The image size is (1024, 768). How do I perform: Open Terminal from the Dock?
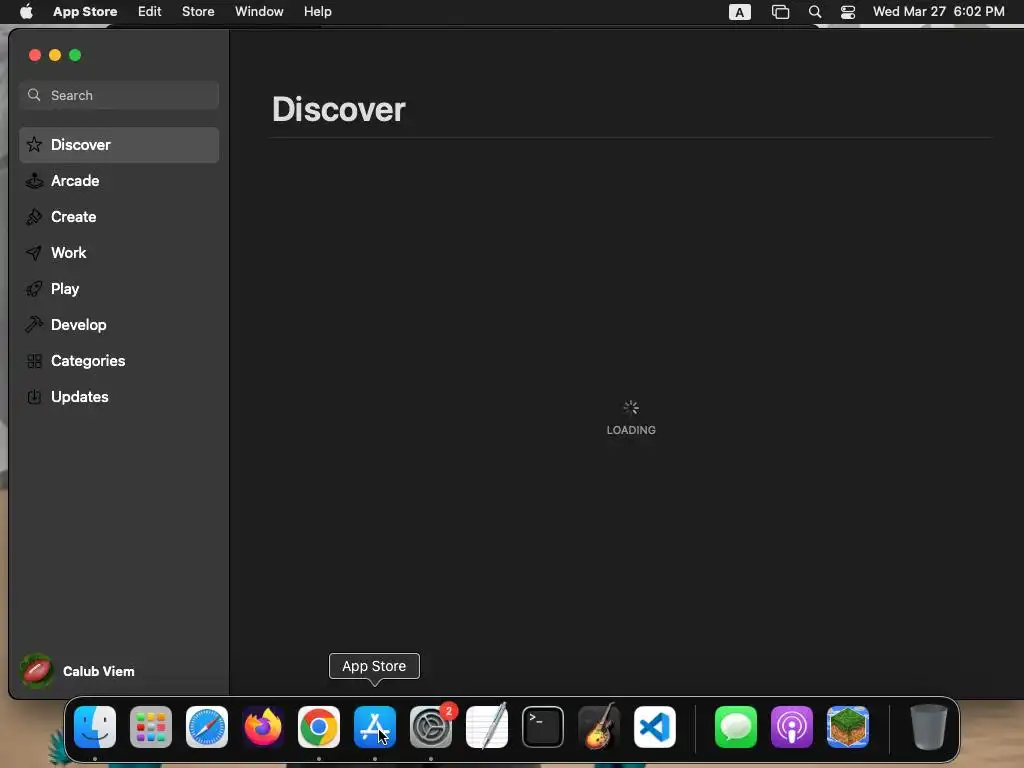pyautogui.click(x=543, y=727)
